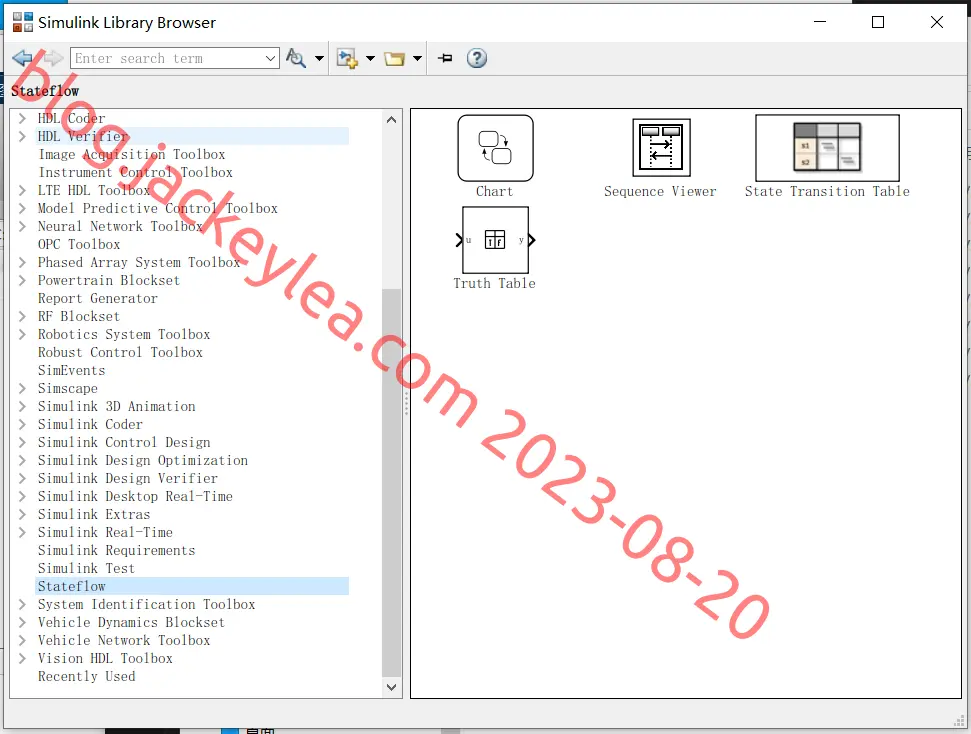Screen dimensions: 971x734
Task: Click the tree scroll up arrow
Action: click(x=391, y=120)
